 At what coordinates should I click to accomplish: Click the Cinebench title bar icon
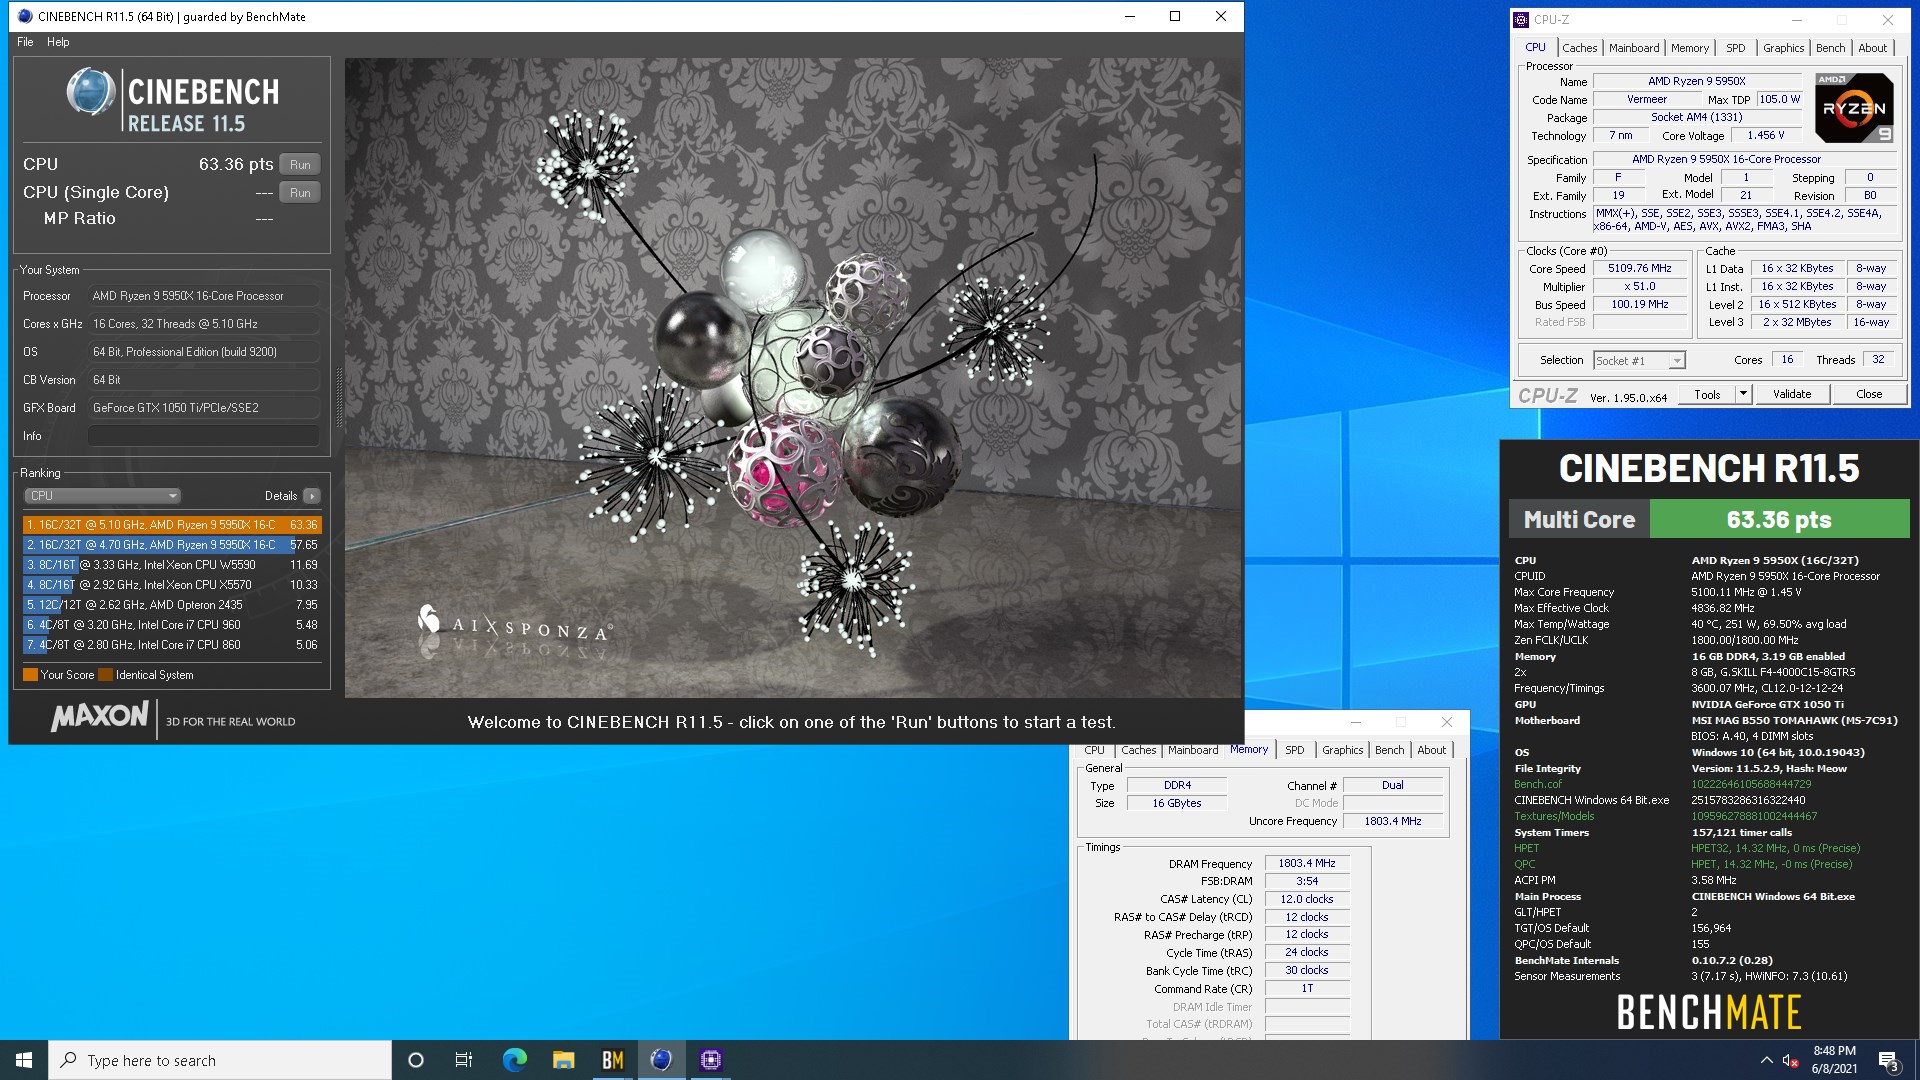point(25,16)
